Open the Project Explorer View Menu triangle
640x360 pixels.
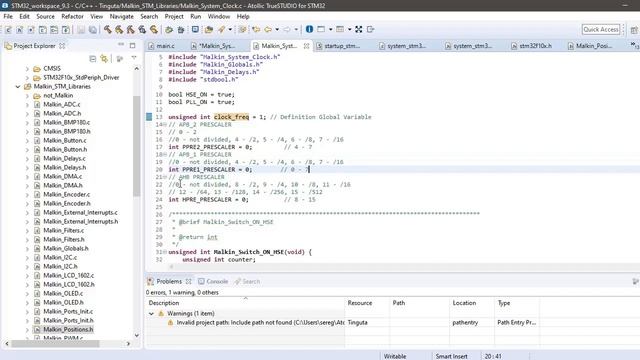pos(134,58)
